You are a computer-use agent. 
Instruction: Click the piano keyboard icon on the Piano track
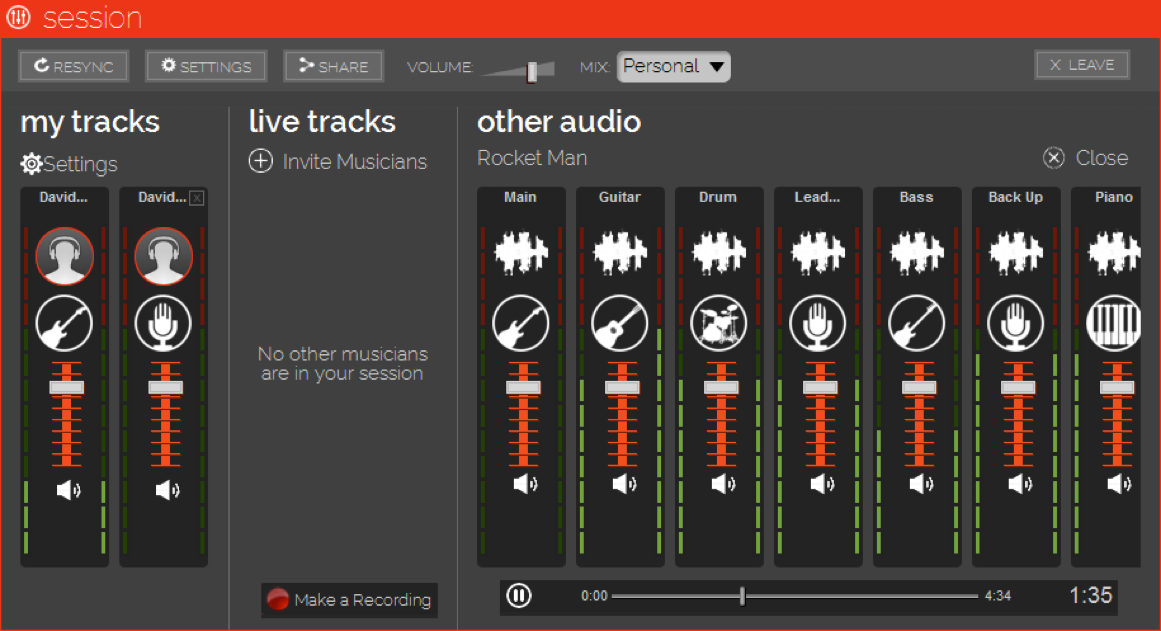pyautogui.click(x=1114, y=323)
